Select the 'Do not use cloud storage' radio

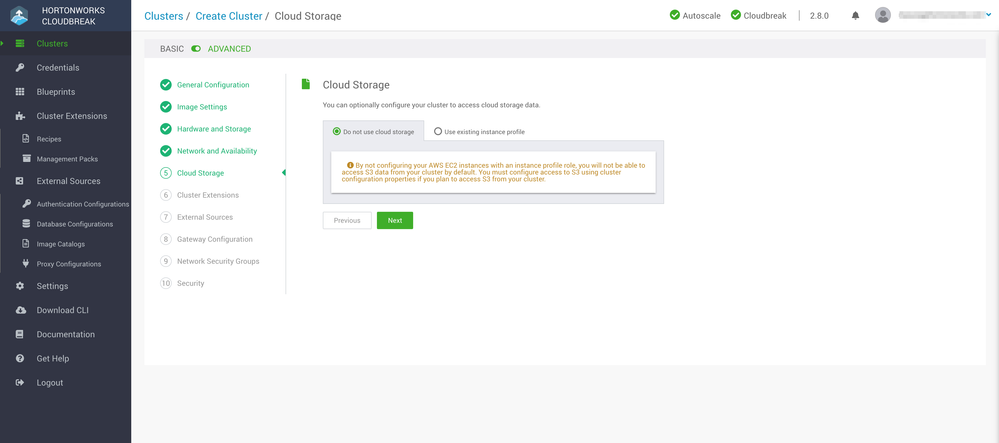[x=337, y=132]
